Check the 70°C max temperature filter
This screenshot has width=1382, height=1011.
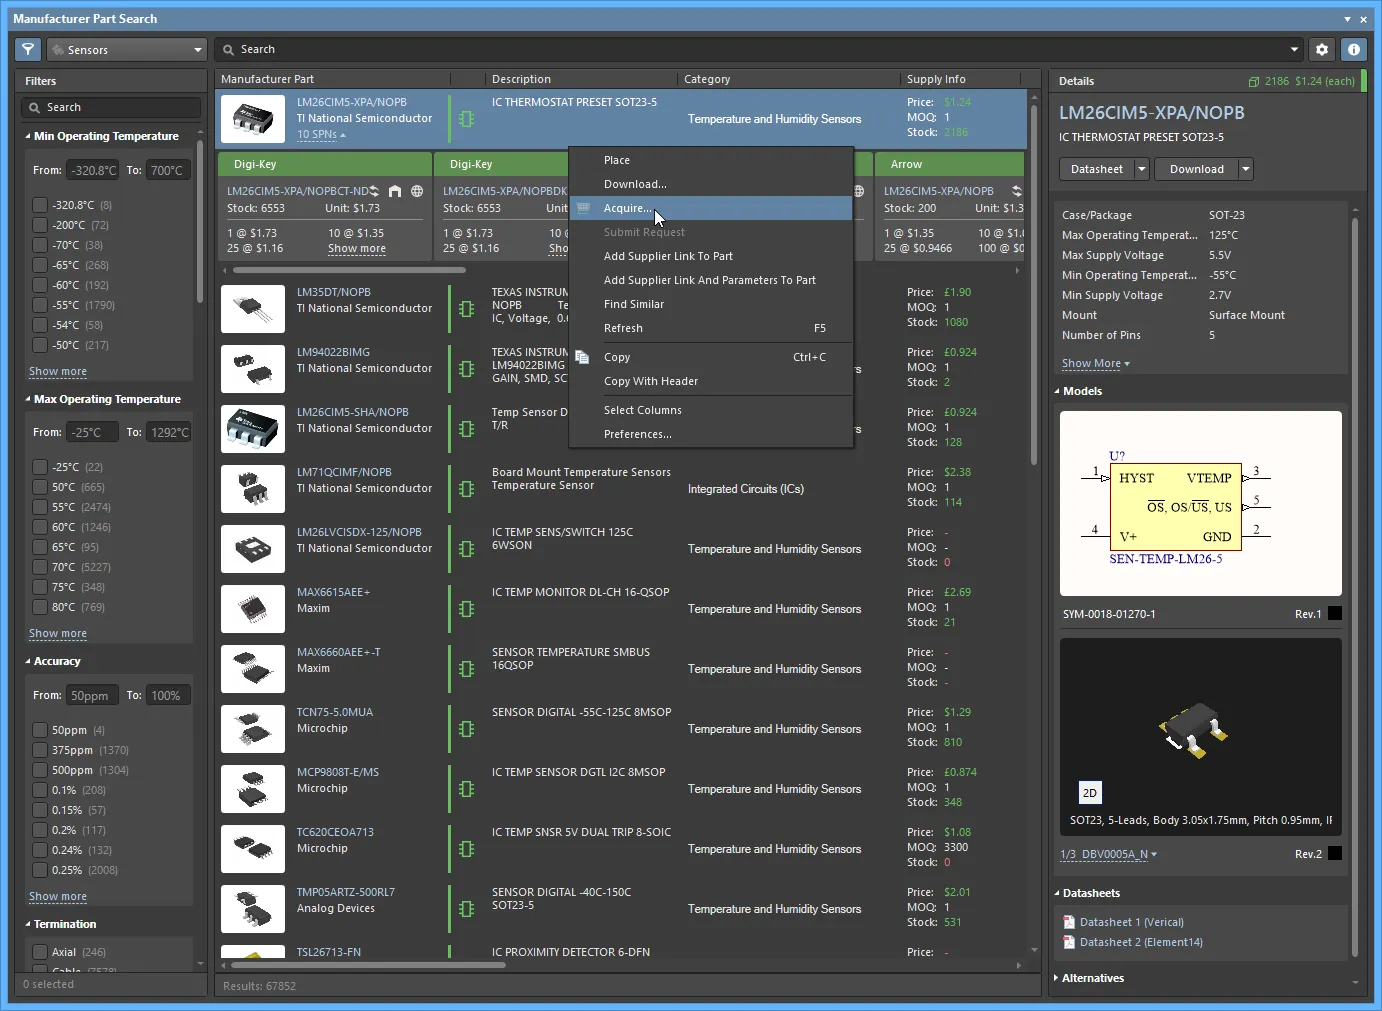pyautogui.click(x=40, y=567)
